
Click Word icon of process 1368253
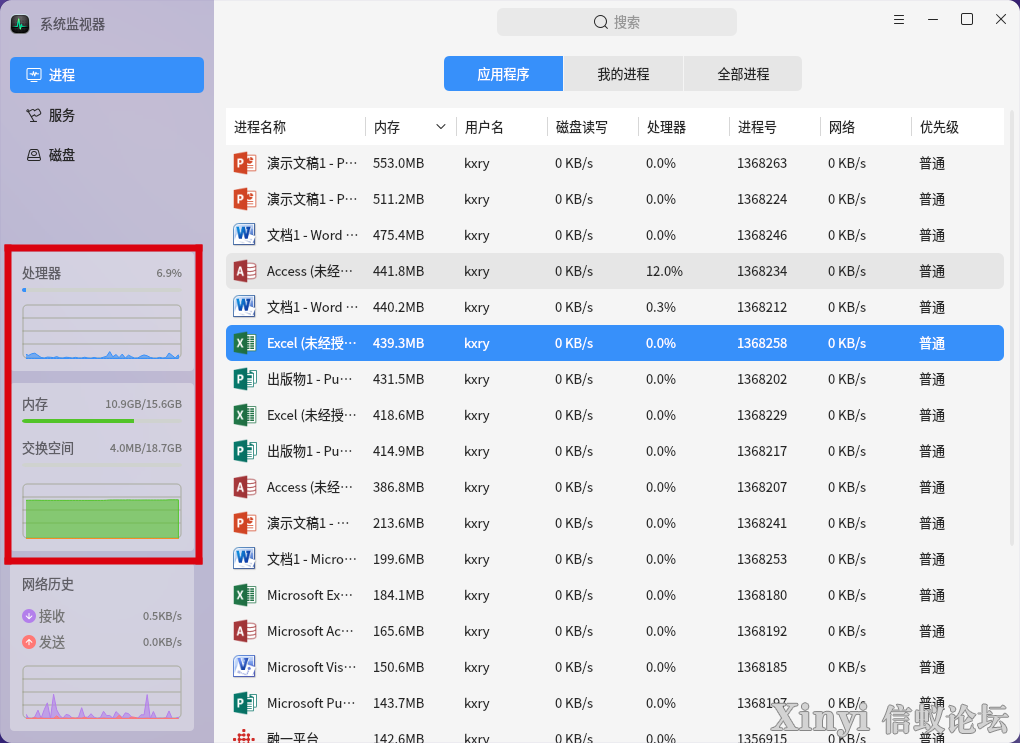pos(245,559)
